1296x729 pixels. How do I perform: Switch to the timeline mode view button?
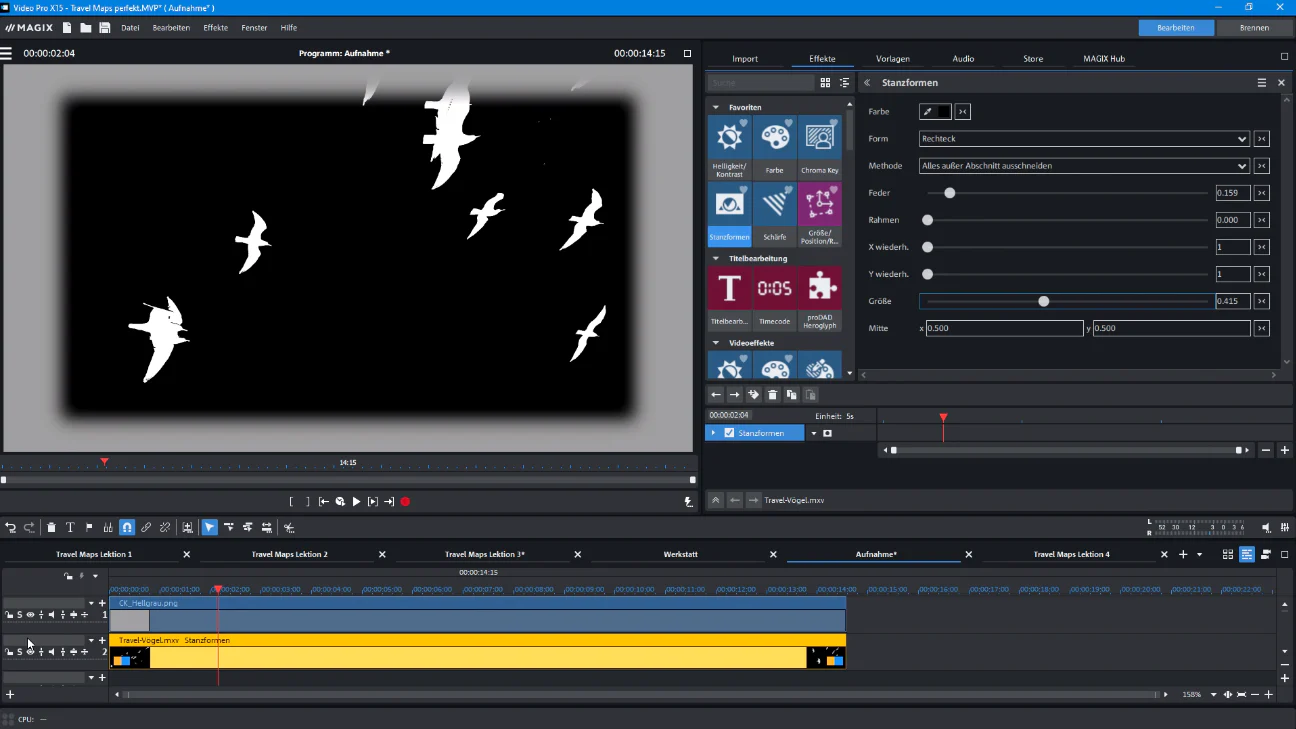[1247, 554]
